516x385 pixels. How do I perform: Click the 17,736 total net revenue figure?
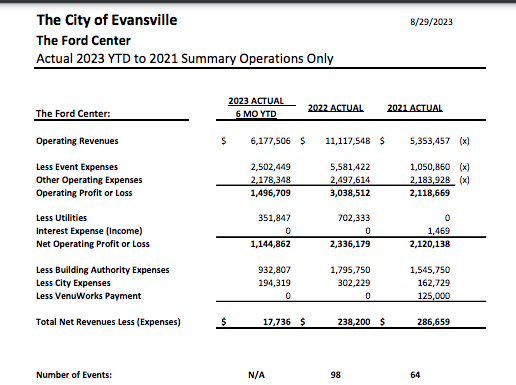[277, 322]
